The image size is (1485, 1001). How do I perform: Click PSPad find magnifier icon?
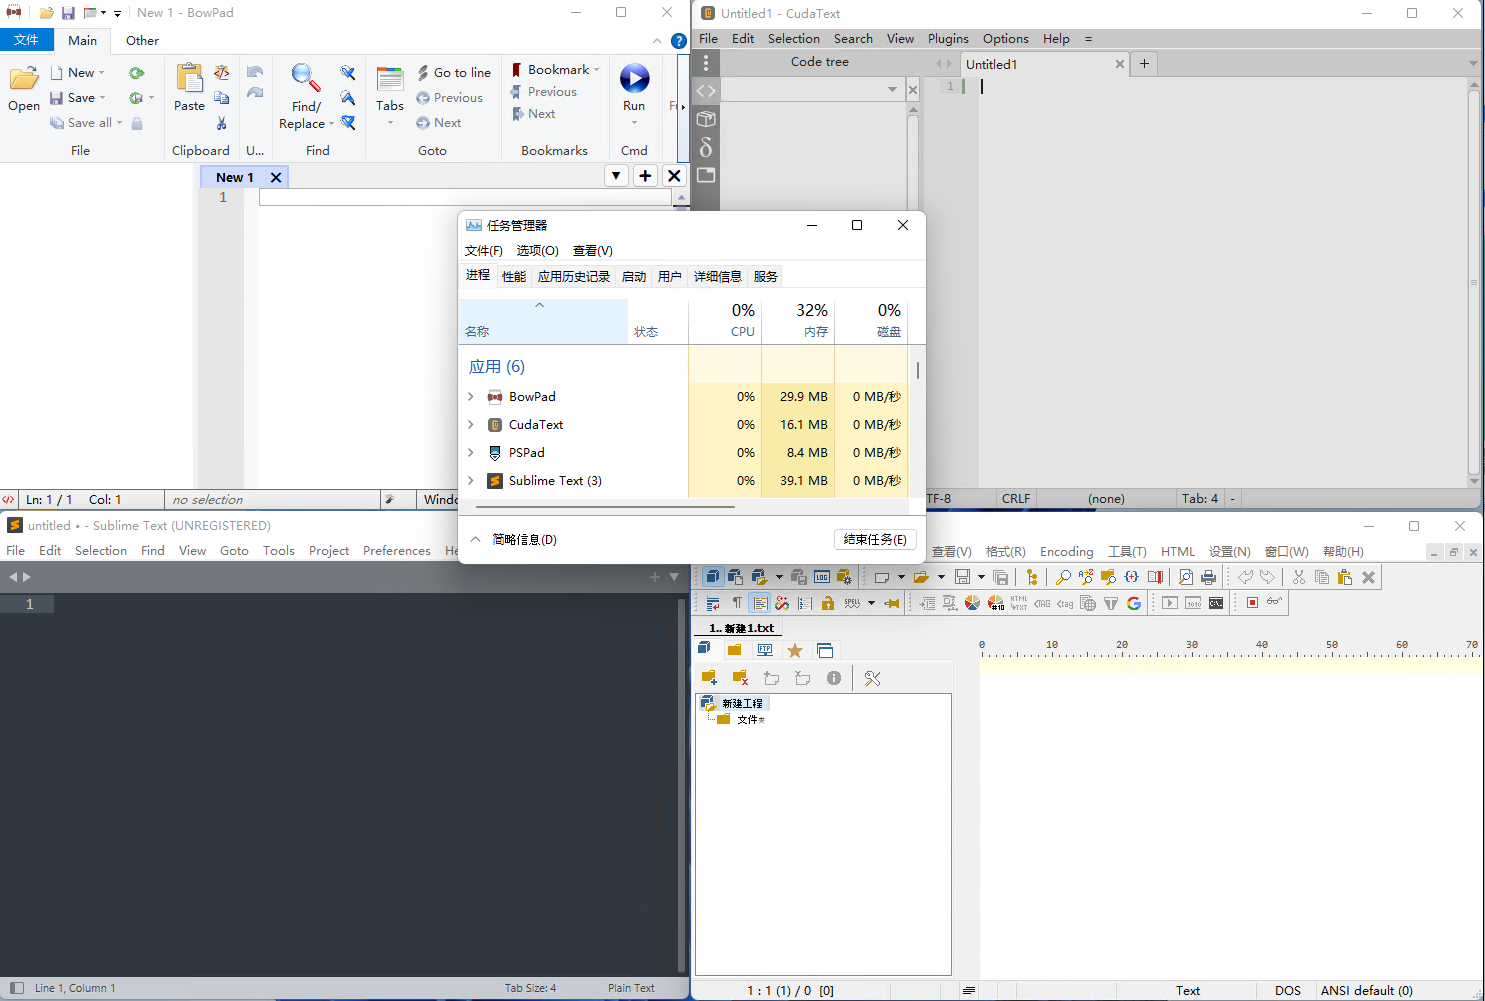pos(1063,577)
